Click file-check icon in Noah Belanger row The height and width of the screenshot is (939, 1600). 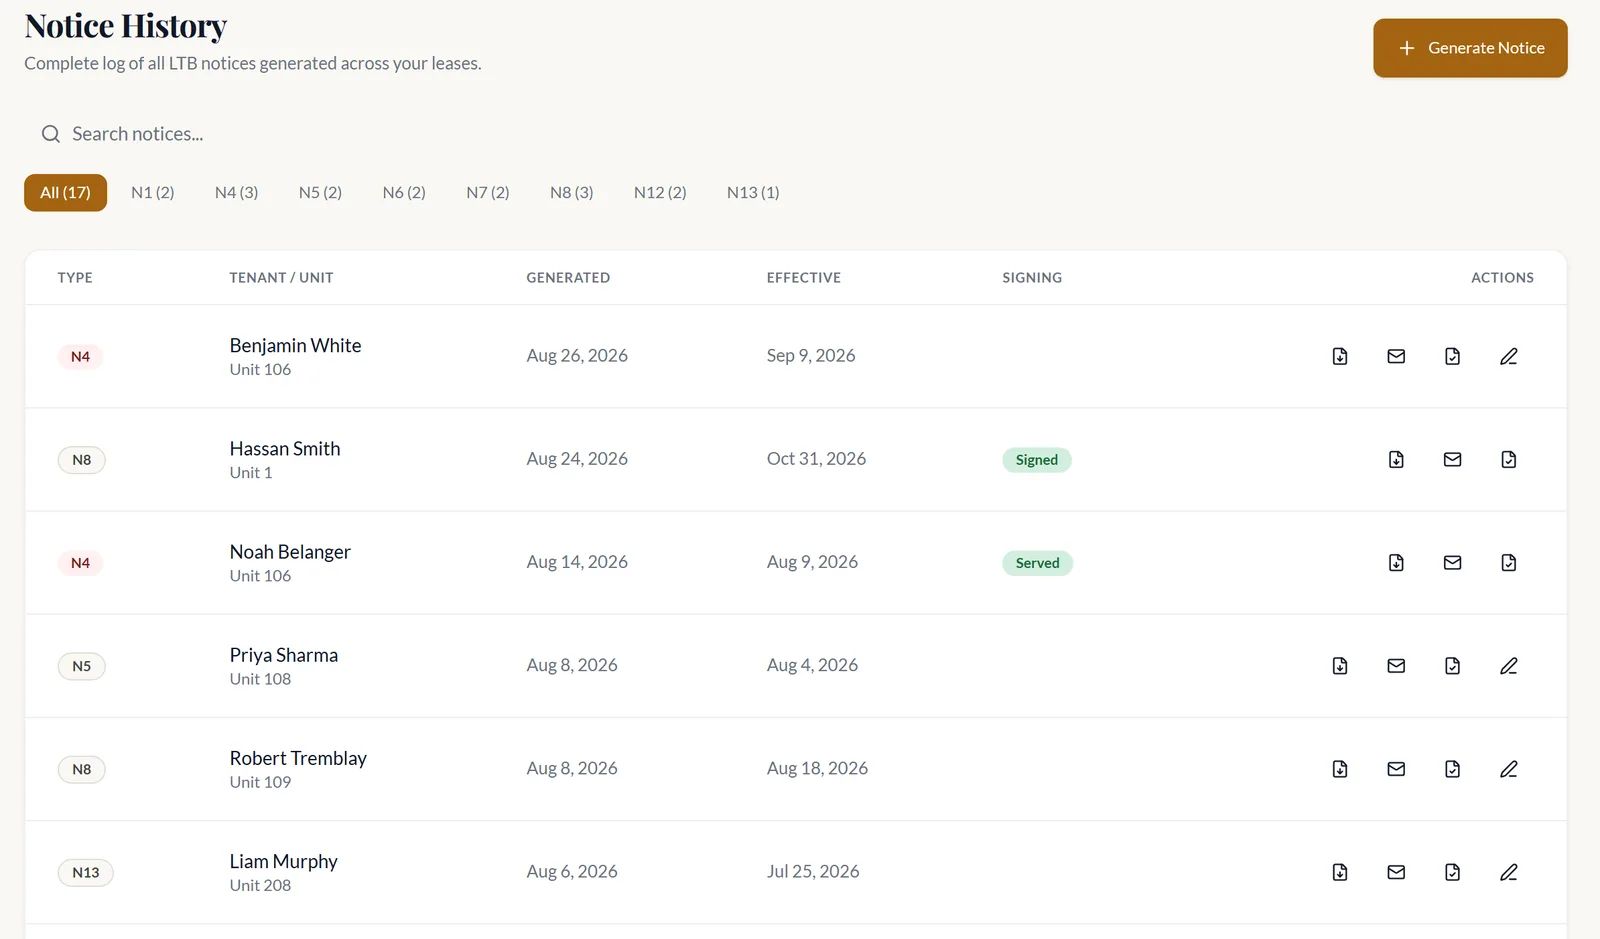pyautogui.click(x=1508, y=562)
